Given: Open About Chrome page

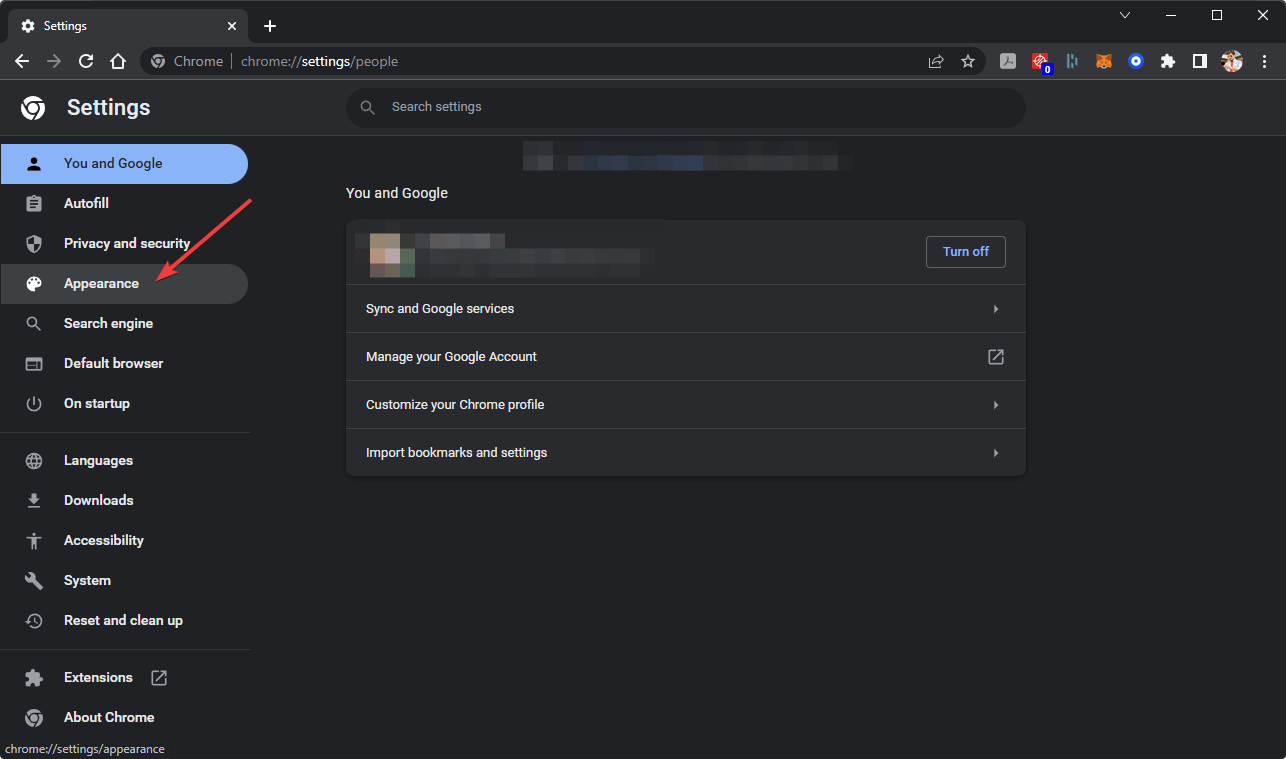Looking at the screenshot, I should tap(124, 718).
